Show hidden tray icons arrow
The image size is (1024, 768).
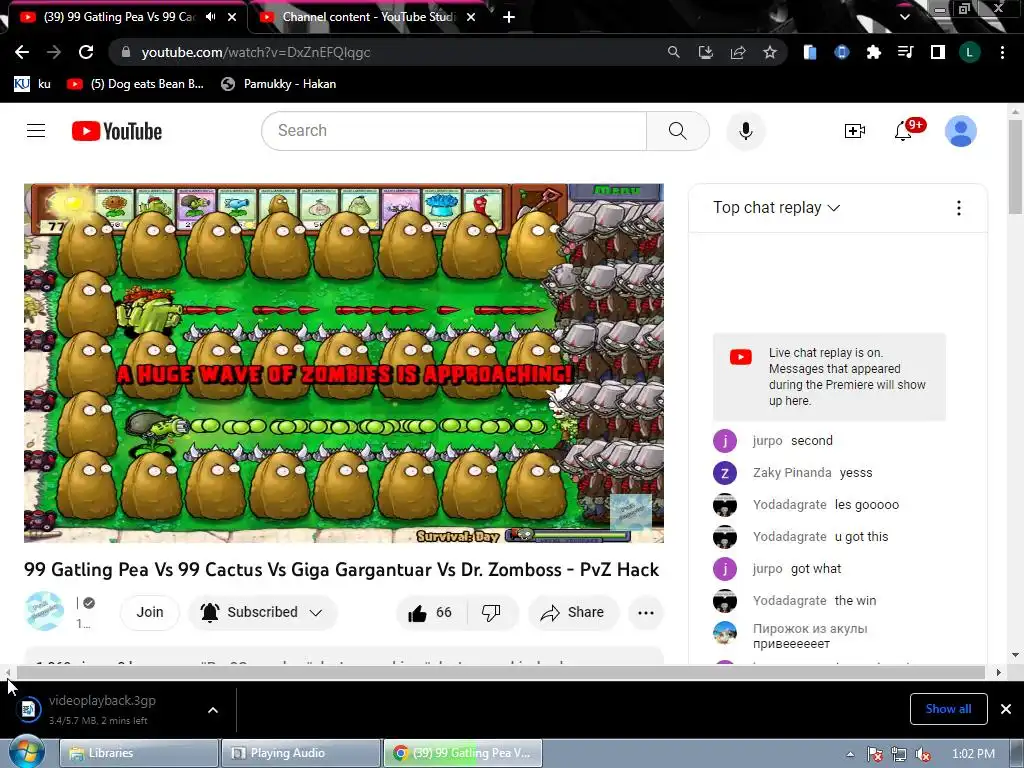tap(850, 754)
